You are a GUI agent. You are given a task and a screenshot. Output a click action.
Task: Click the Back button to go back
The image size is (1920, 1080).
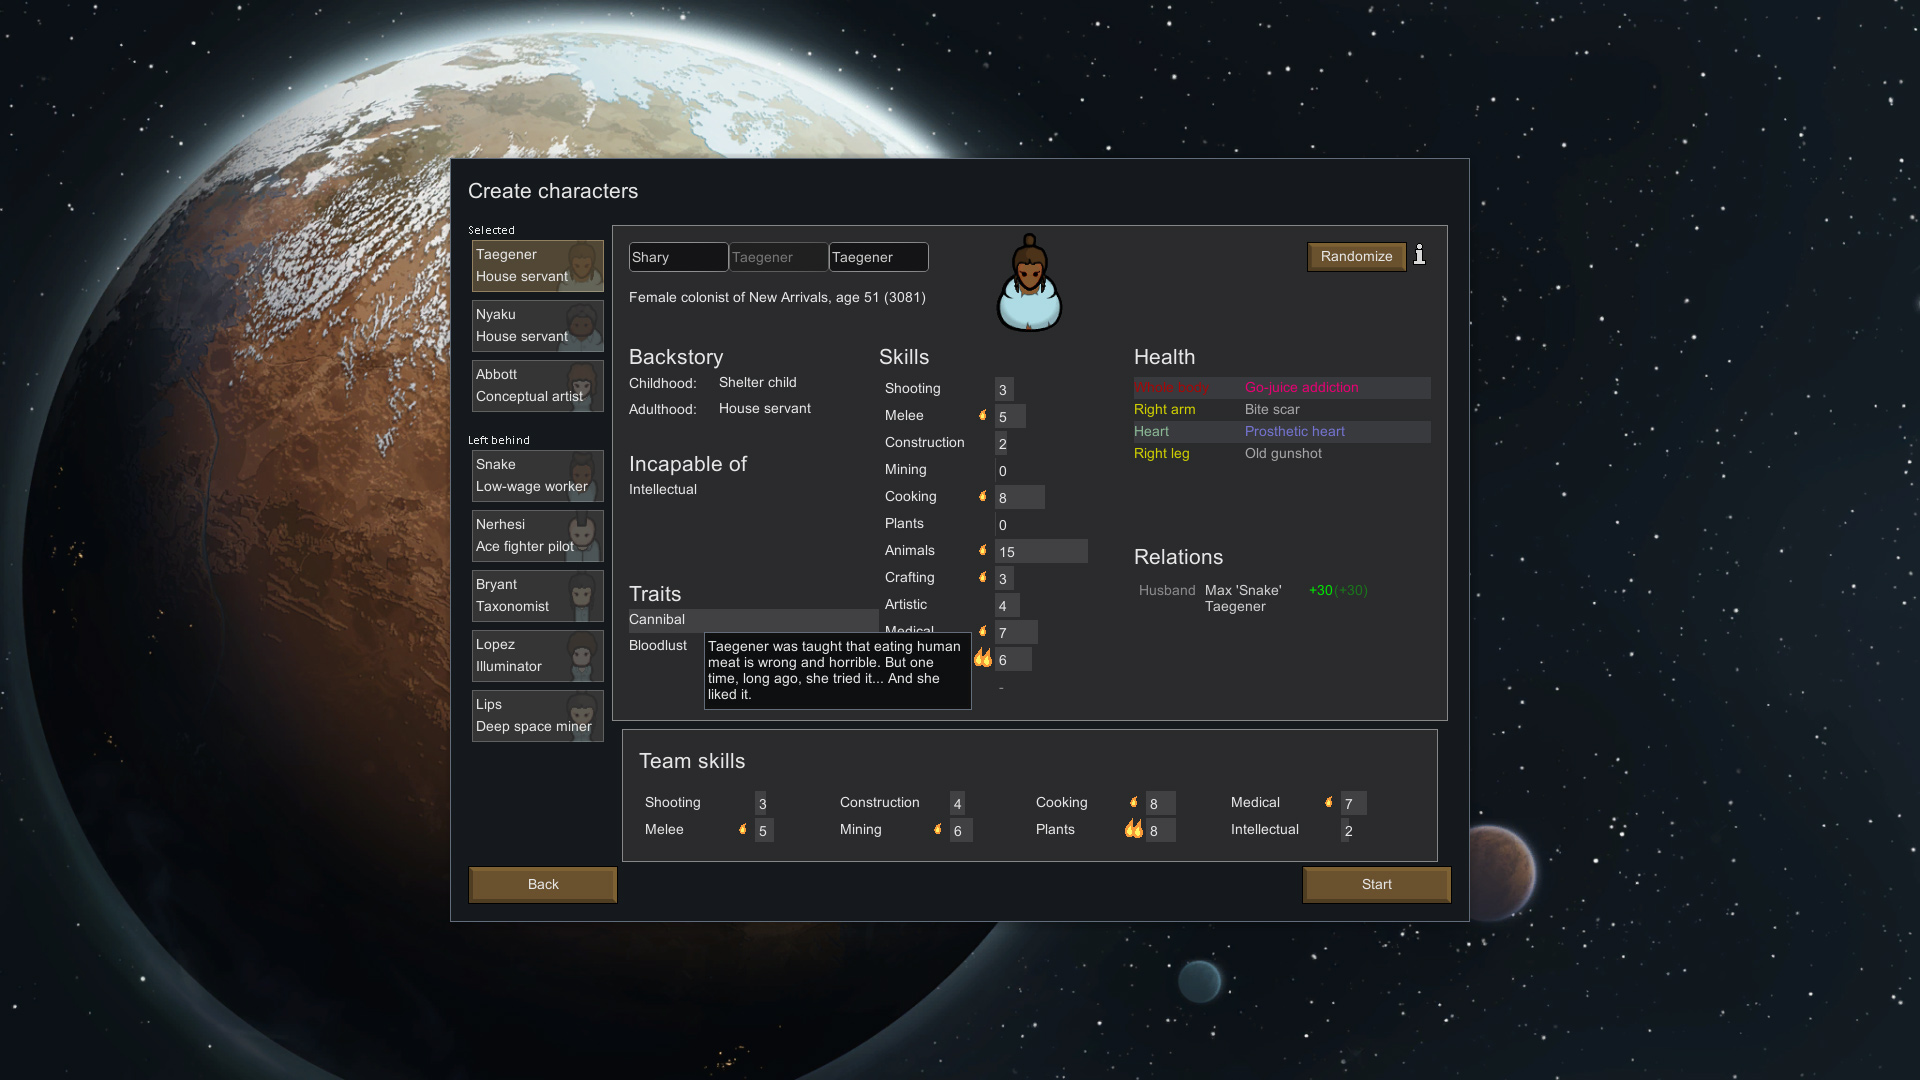point(542,884)
